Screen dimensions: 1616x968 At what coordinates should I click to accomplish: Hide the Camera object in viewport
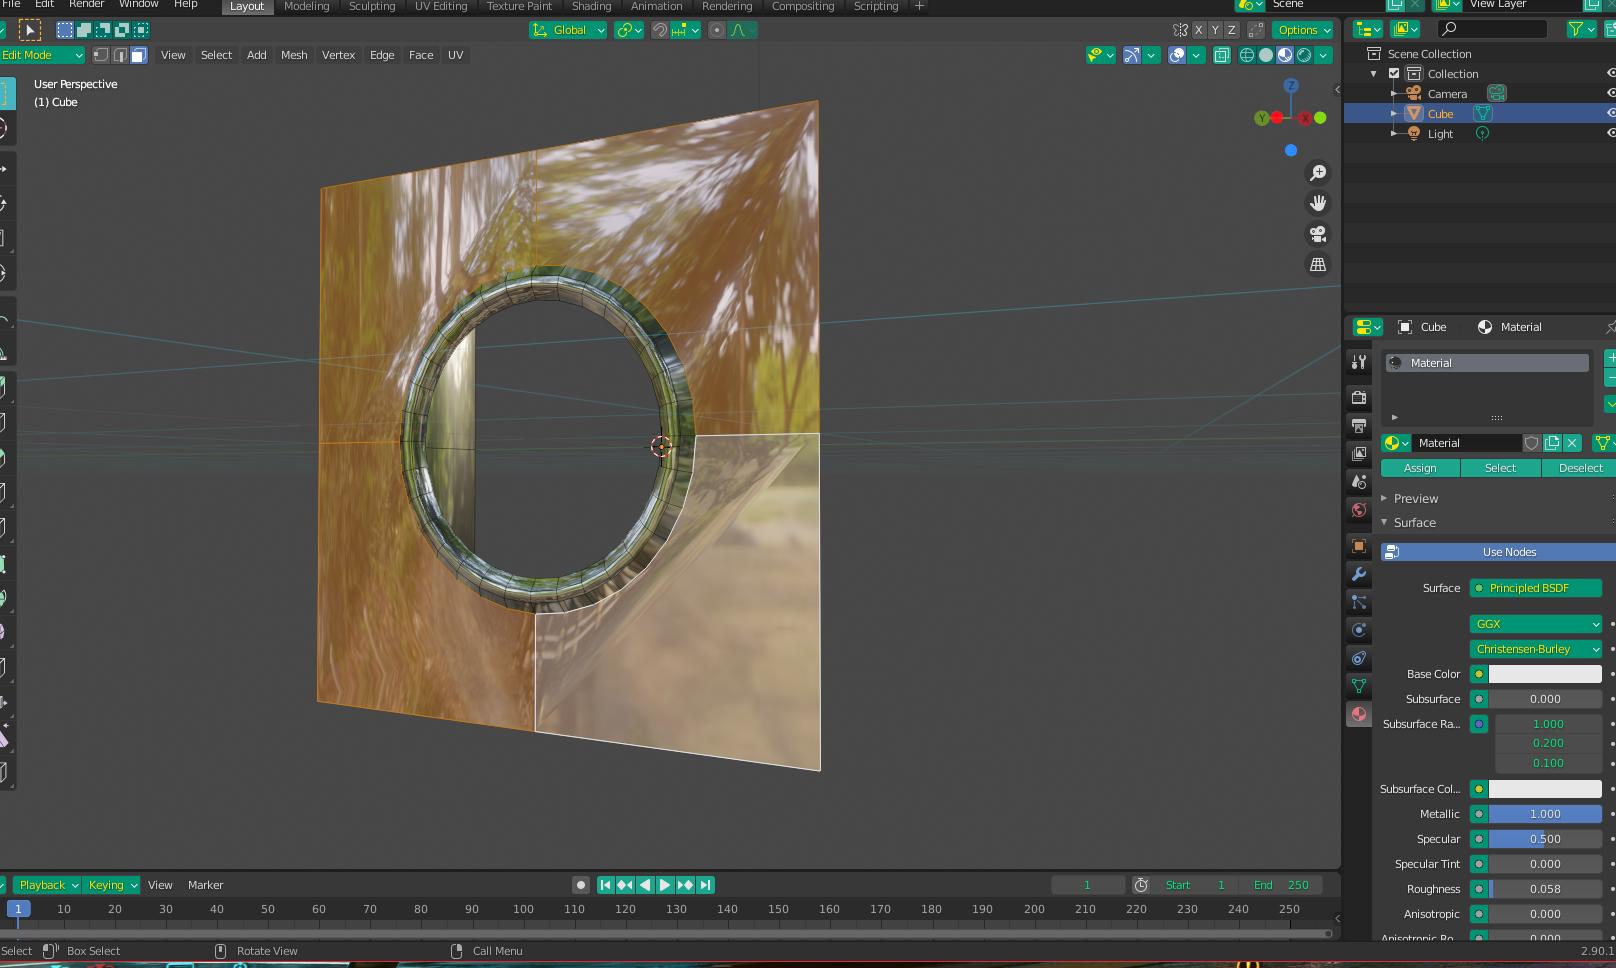pyautogui.click(x=1610, y=93)
